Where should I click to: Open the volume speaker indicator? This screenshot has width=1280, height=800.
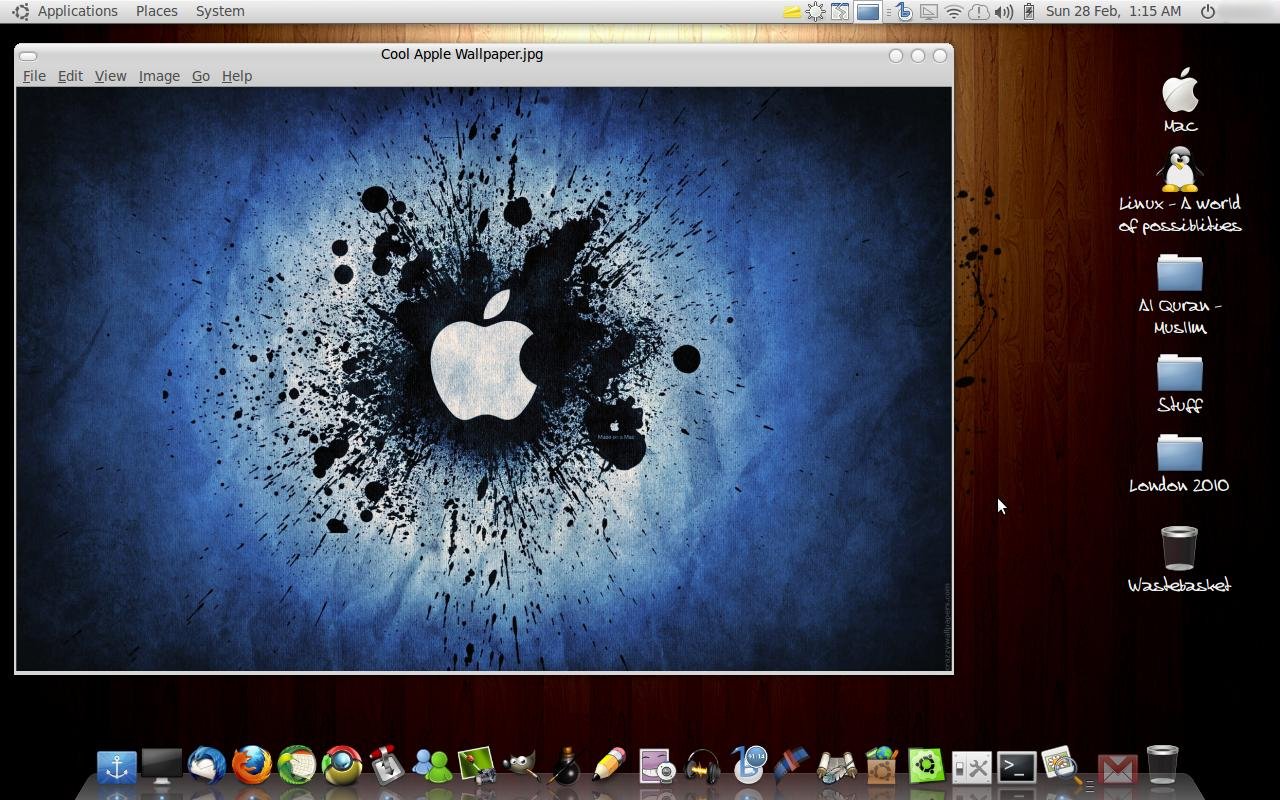pos(1004,12)
